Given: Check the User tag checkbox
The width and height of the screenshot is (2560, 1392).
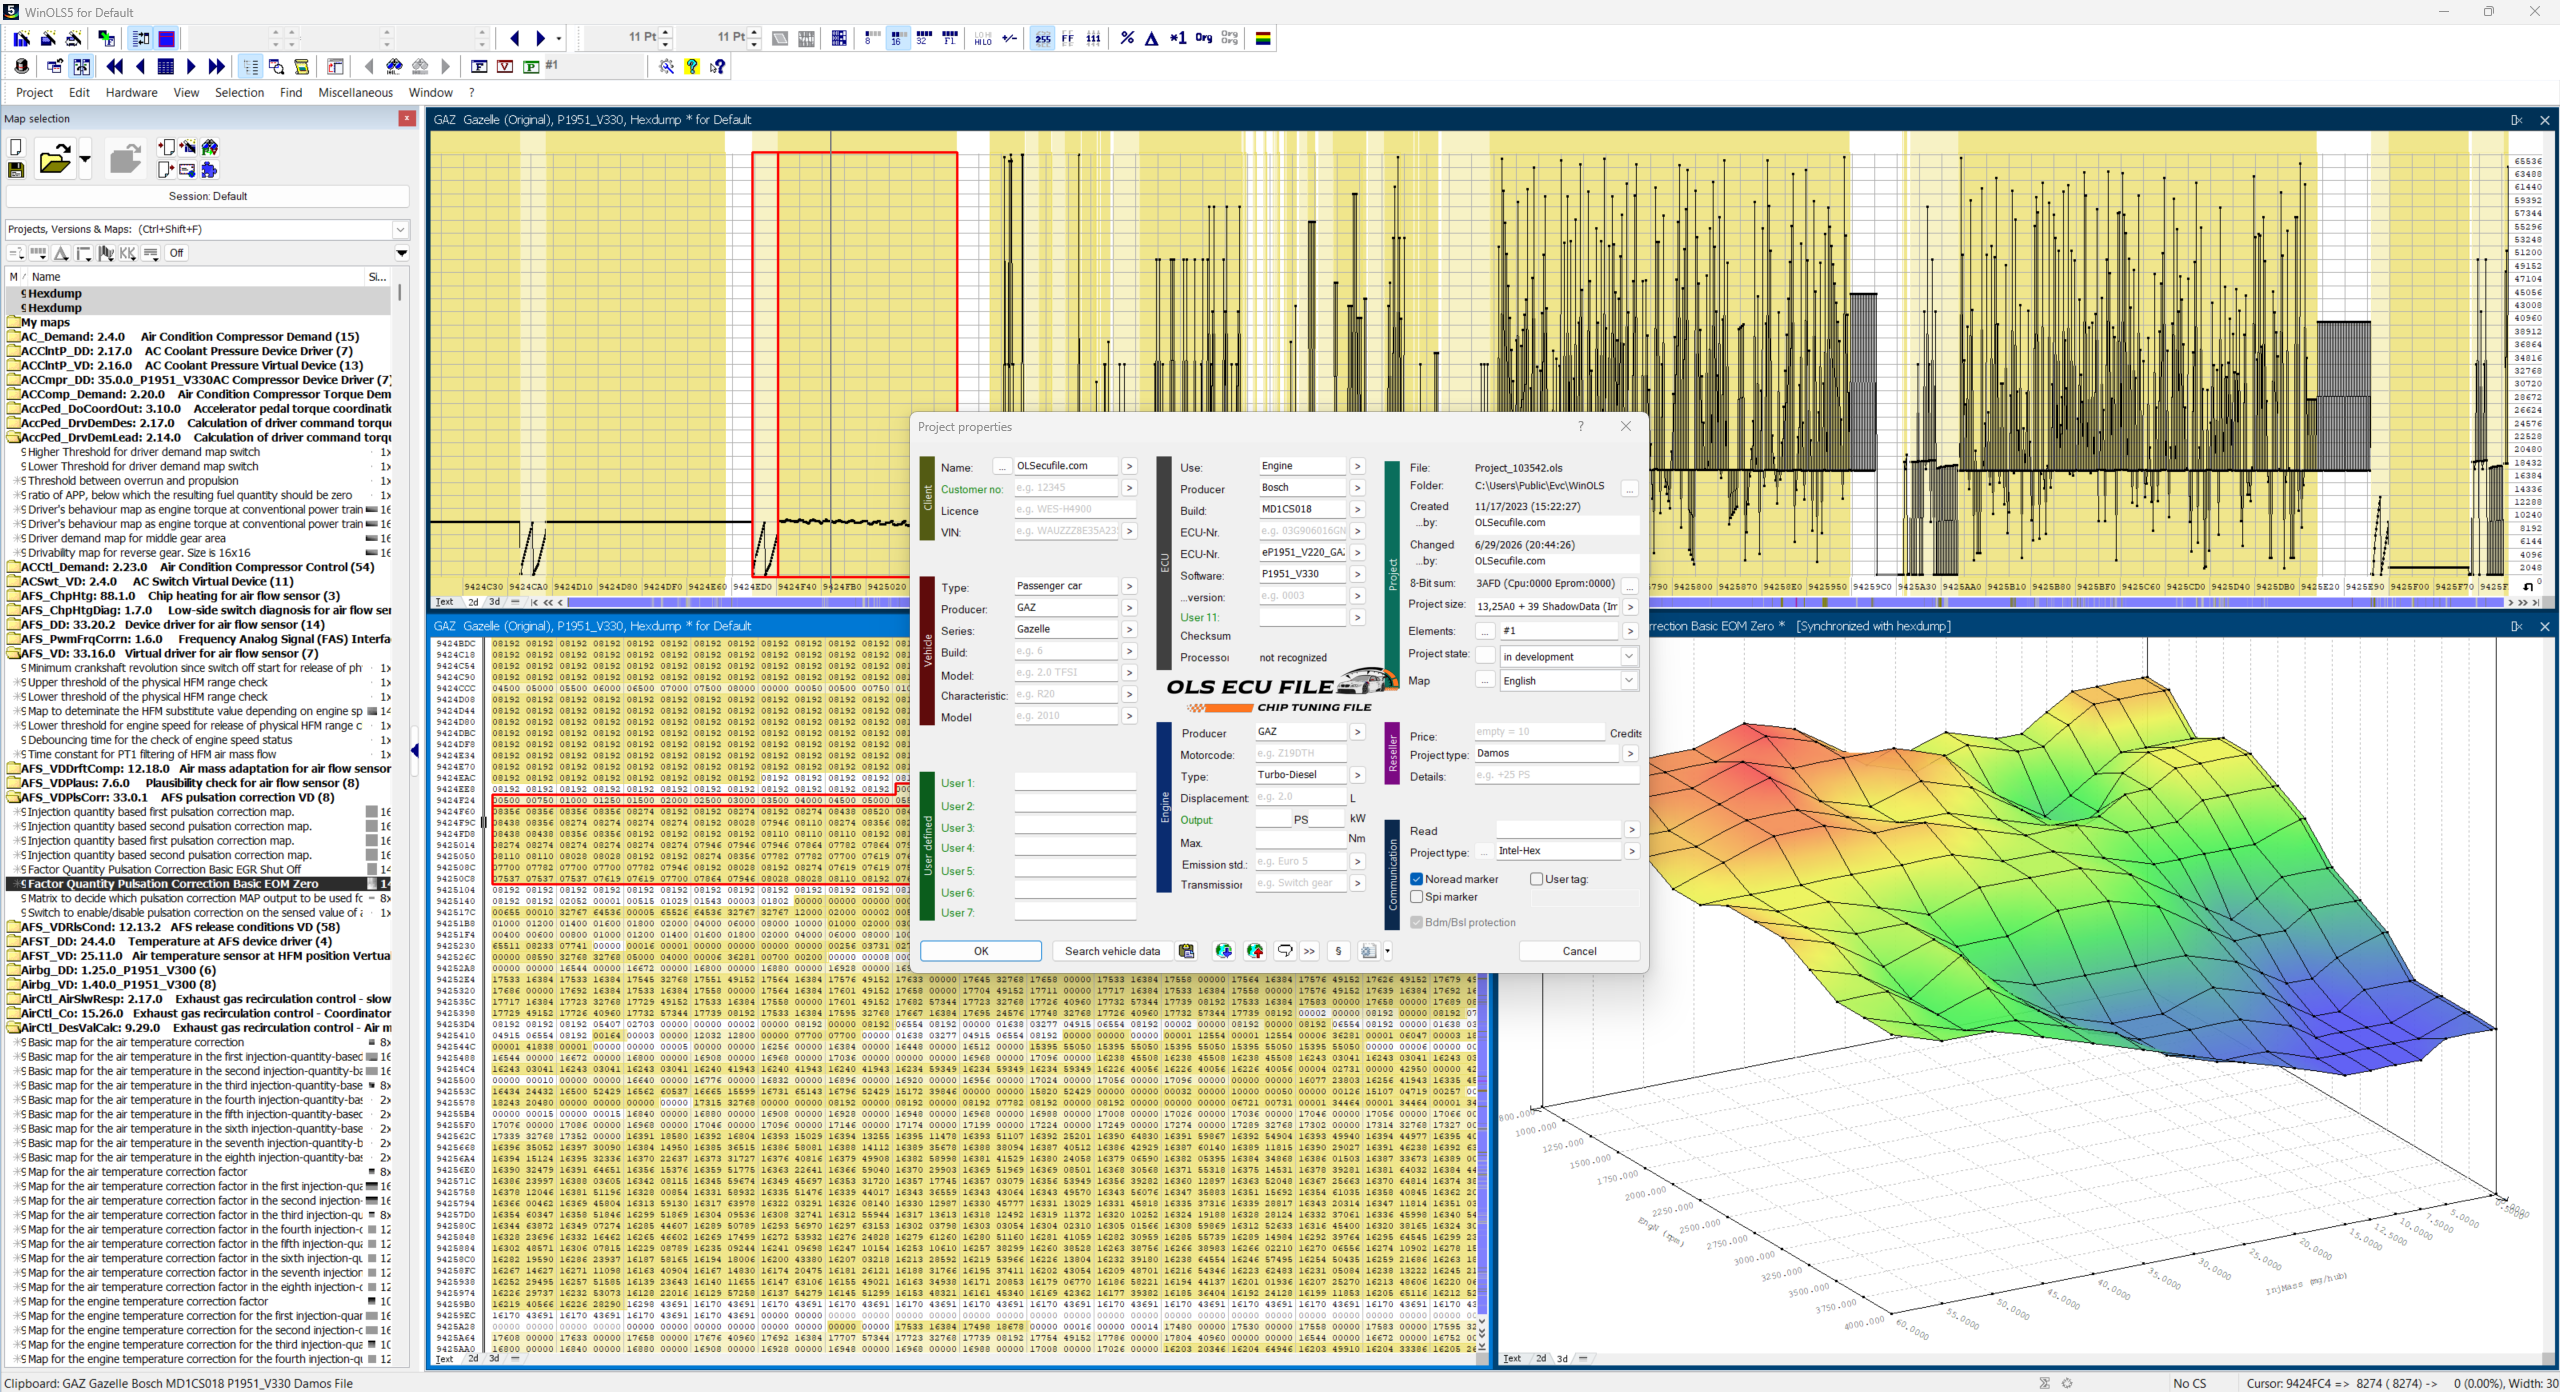Looking at the screenshot, I should (x=1537, y=879).
